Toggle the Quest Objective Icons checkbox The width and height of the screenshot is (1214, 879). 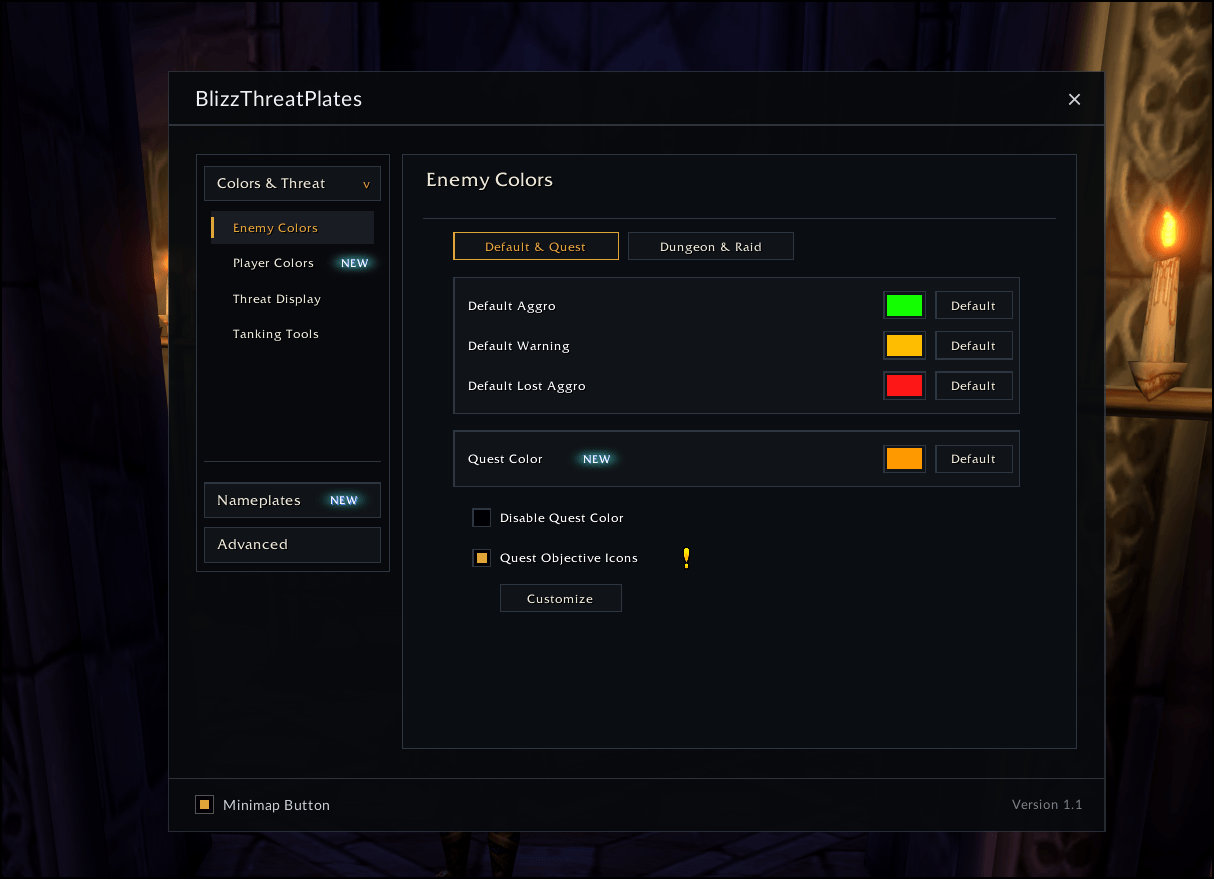[482, 558]
